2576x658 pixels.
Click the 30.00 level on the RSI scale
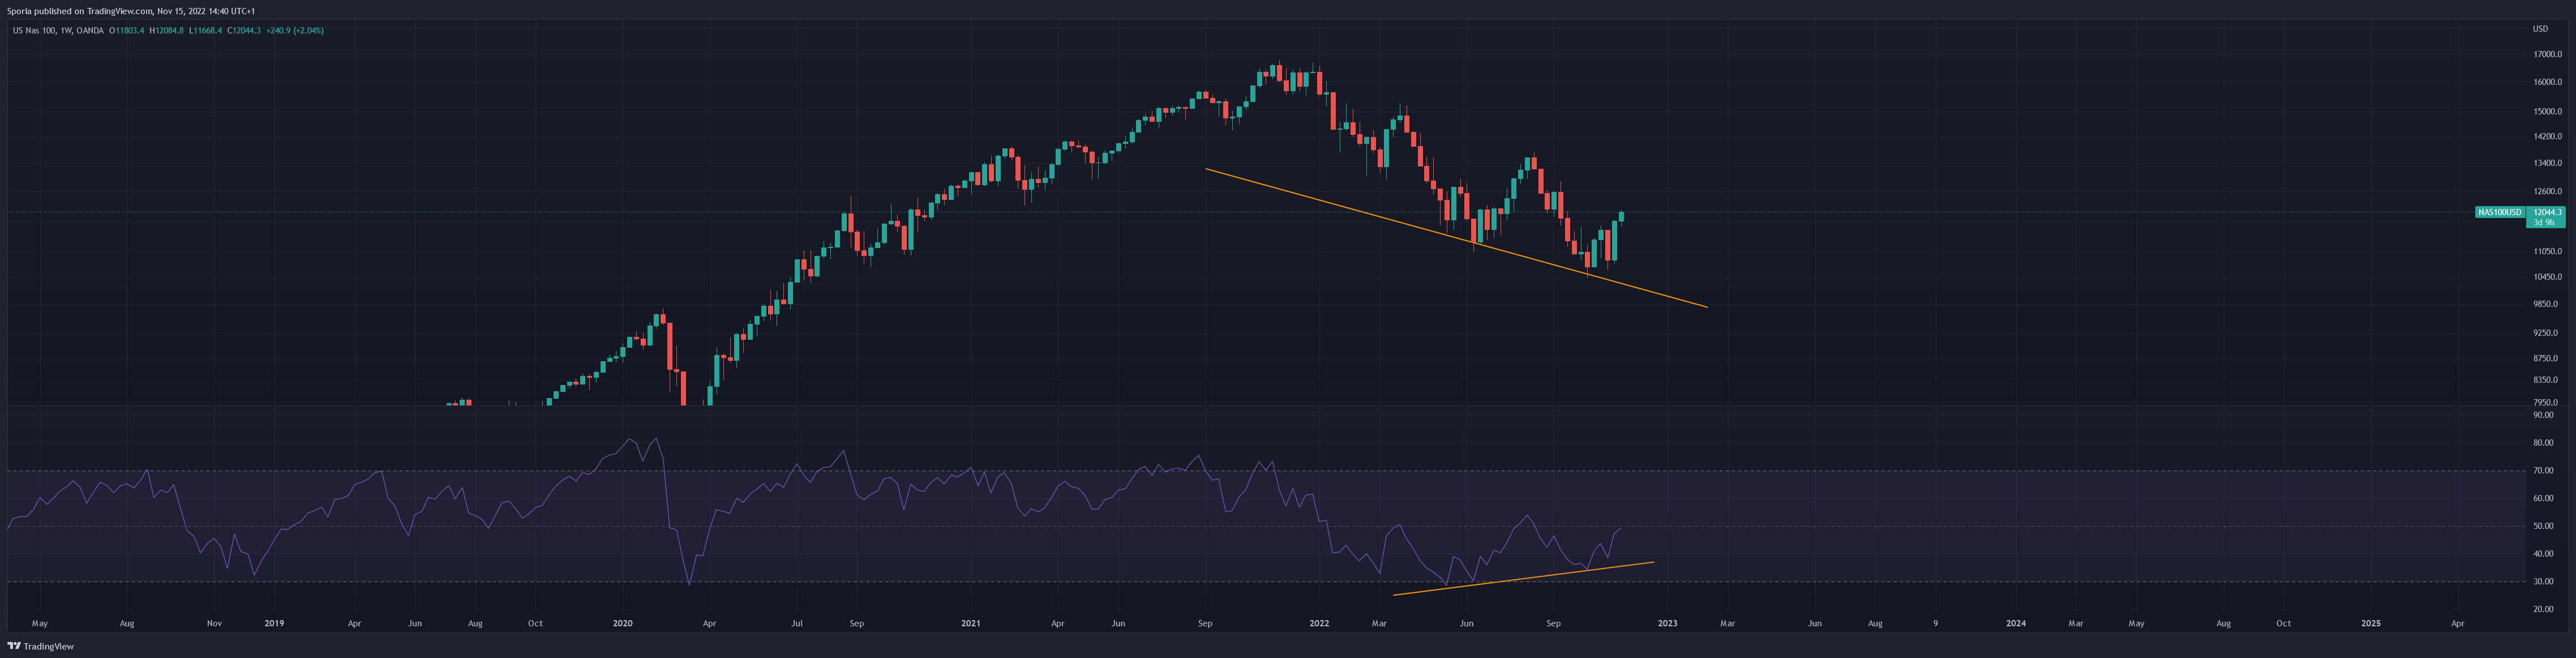point(2542,582)
